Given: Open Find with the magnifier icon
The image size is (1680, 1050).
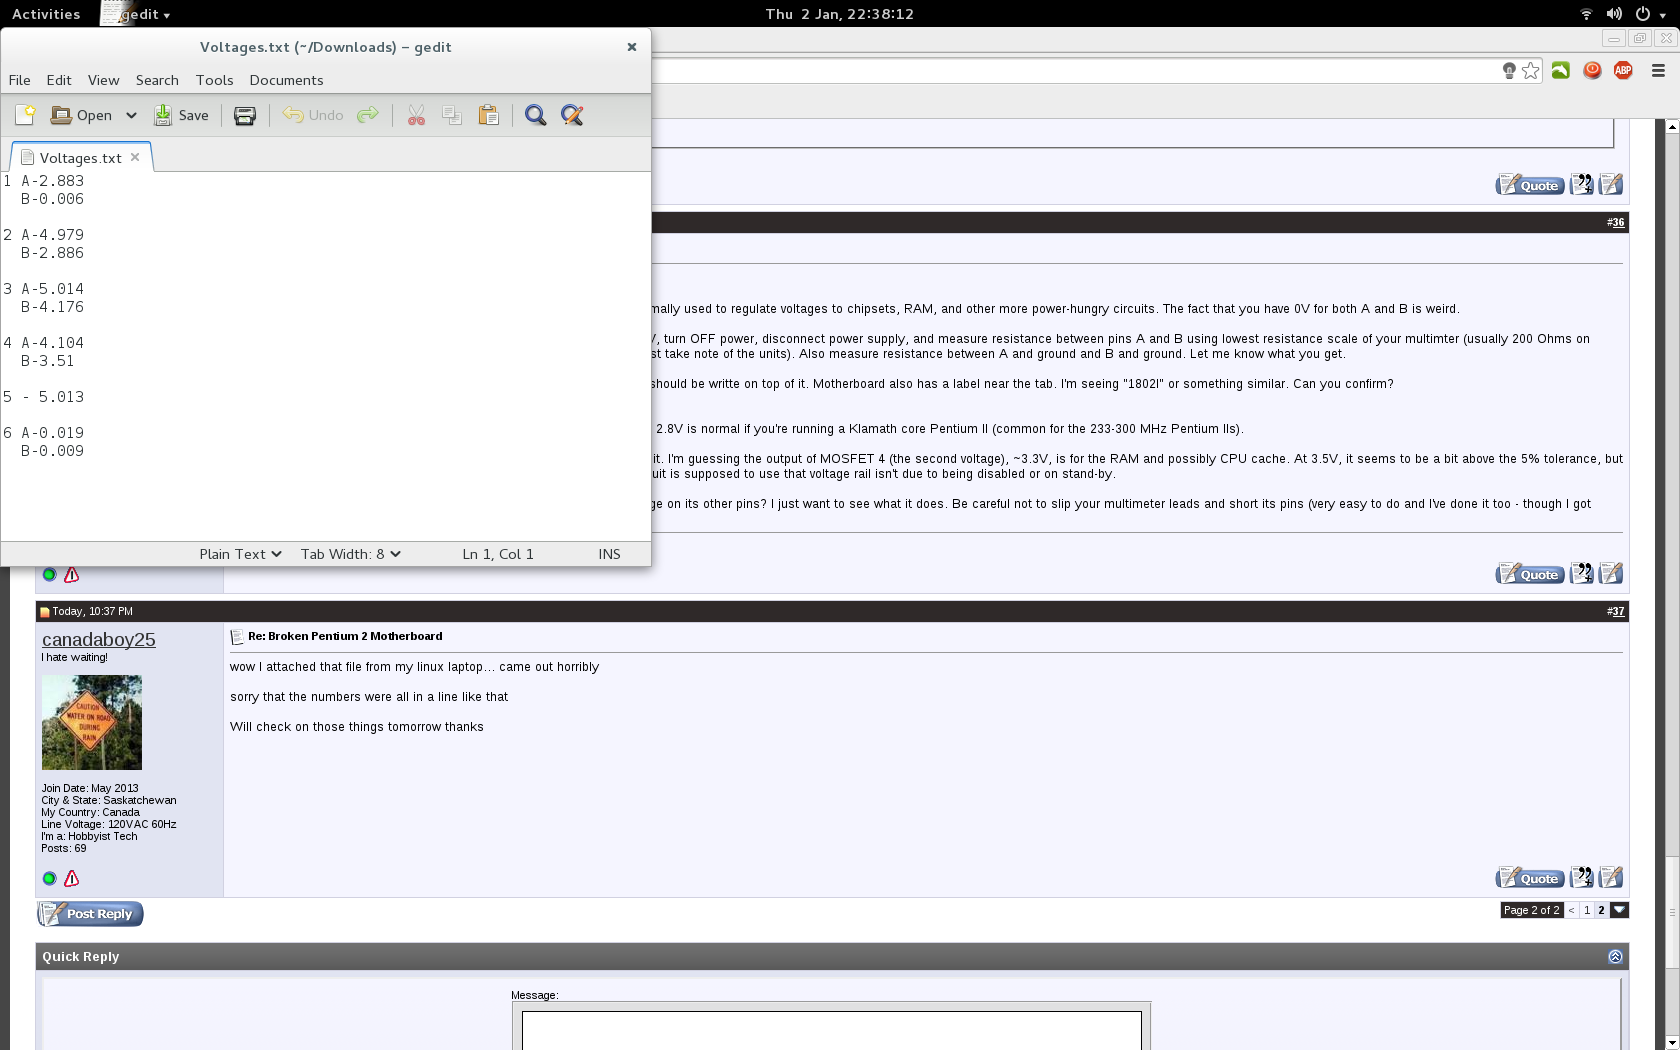Looking at the screenshot, I should pos(536,115).
